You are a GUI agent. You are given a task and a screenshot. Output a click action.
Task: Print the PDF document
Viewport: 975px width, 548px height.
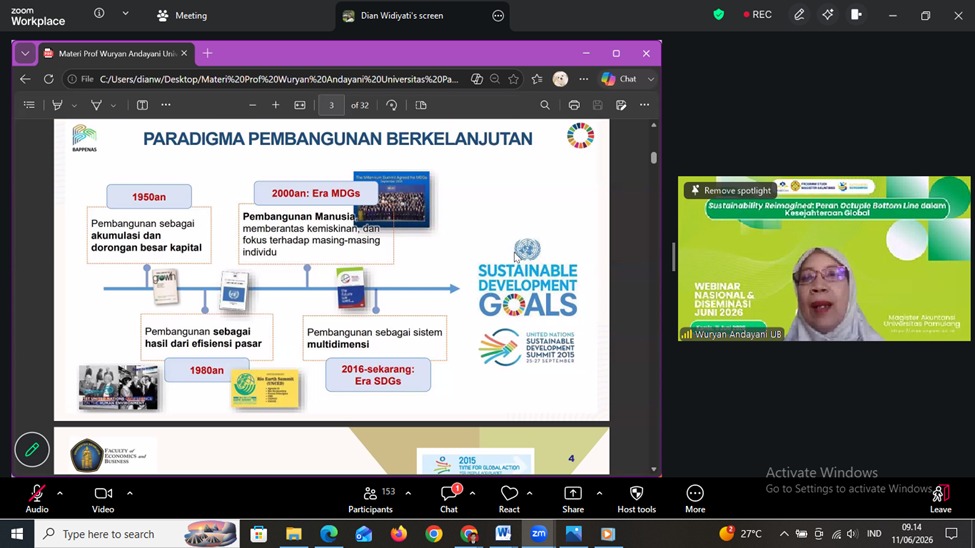(574, 105)
